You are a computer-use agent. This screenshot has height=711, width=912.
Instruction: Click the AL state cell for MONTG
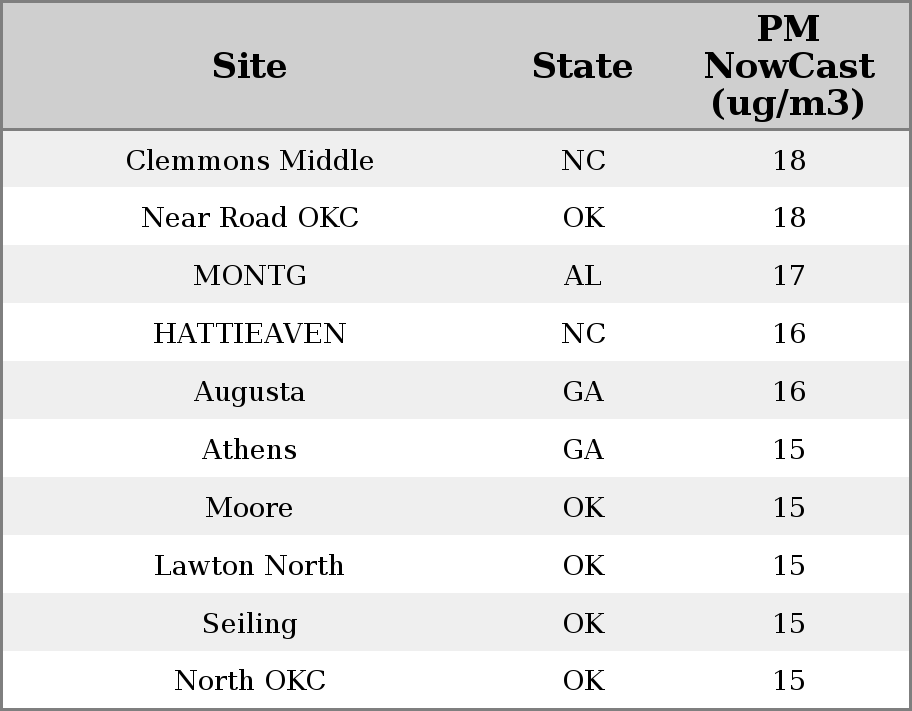[x=583, y=276]
